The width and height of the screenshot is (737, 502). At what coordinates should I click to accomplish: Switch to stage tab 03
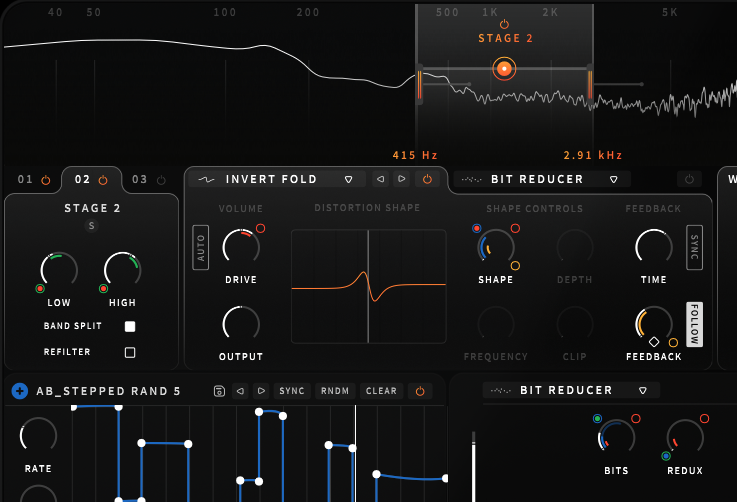[147, 180]
